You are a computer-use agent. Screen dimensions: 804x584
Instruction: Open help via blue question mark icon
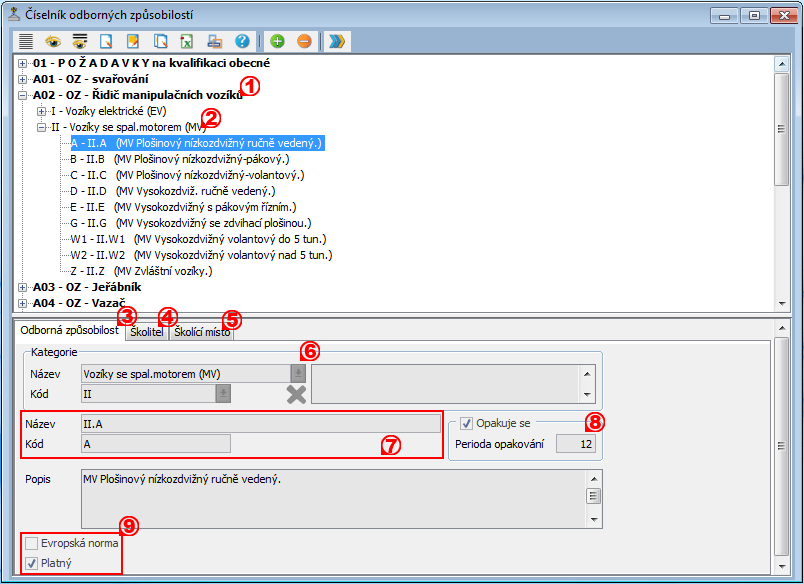coord(242,41)
